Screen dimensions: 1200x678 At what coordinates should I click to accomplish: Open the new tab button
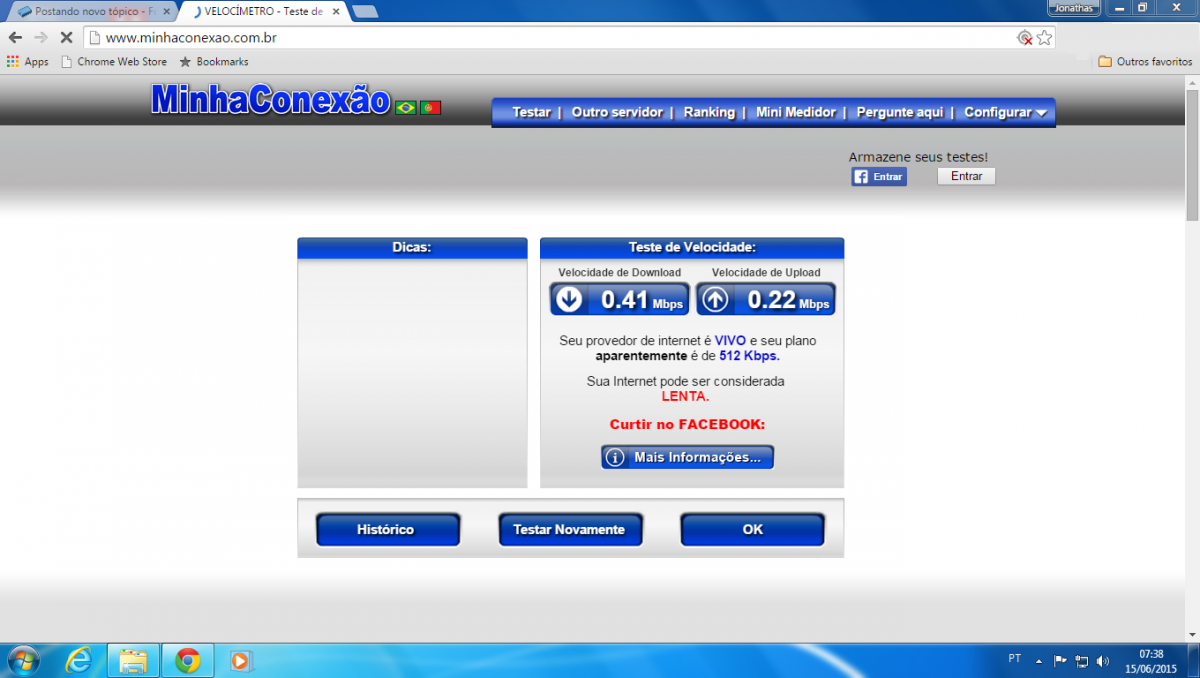pyautogui.click(x=365, y=12)
